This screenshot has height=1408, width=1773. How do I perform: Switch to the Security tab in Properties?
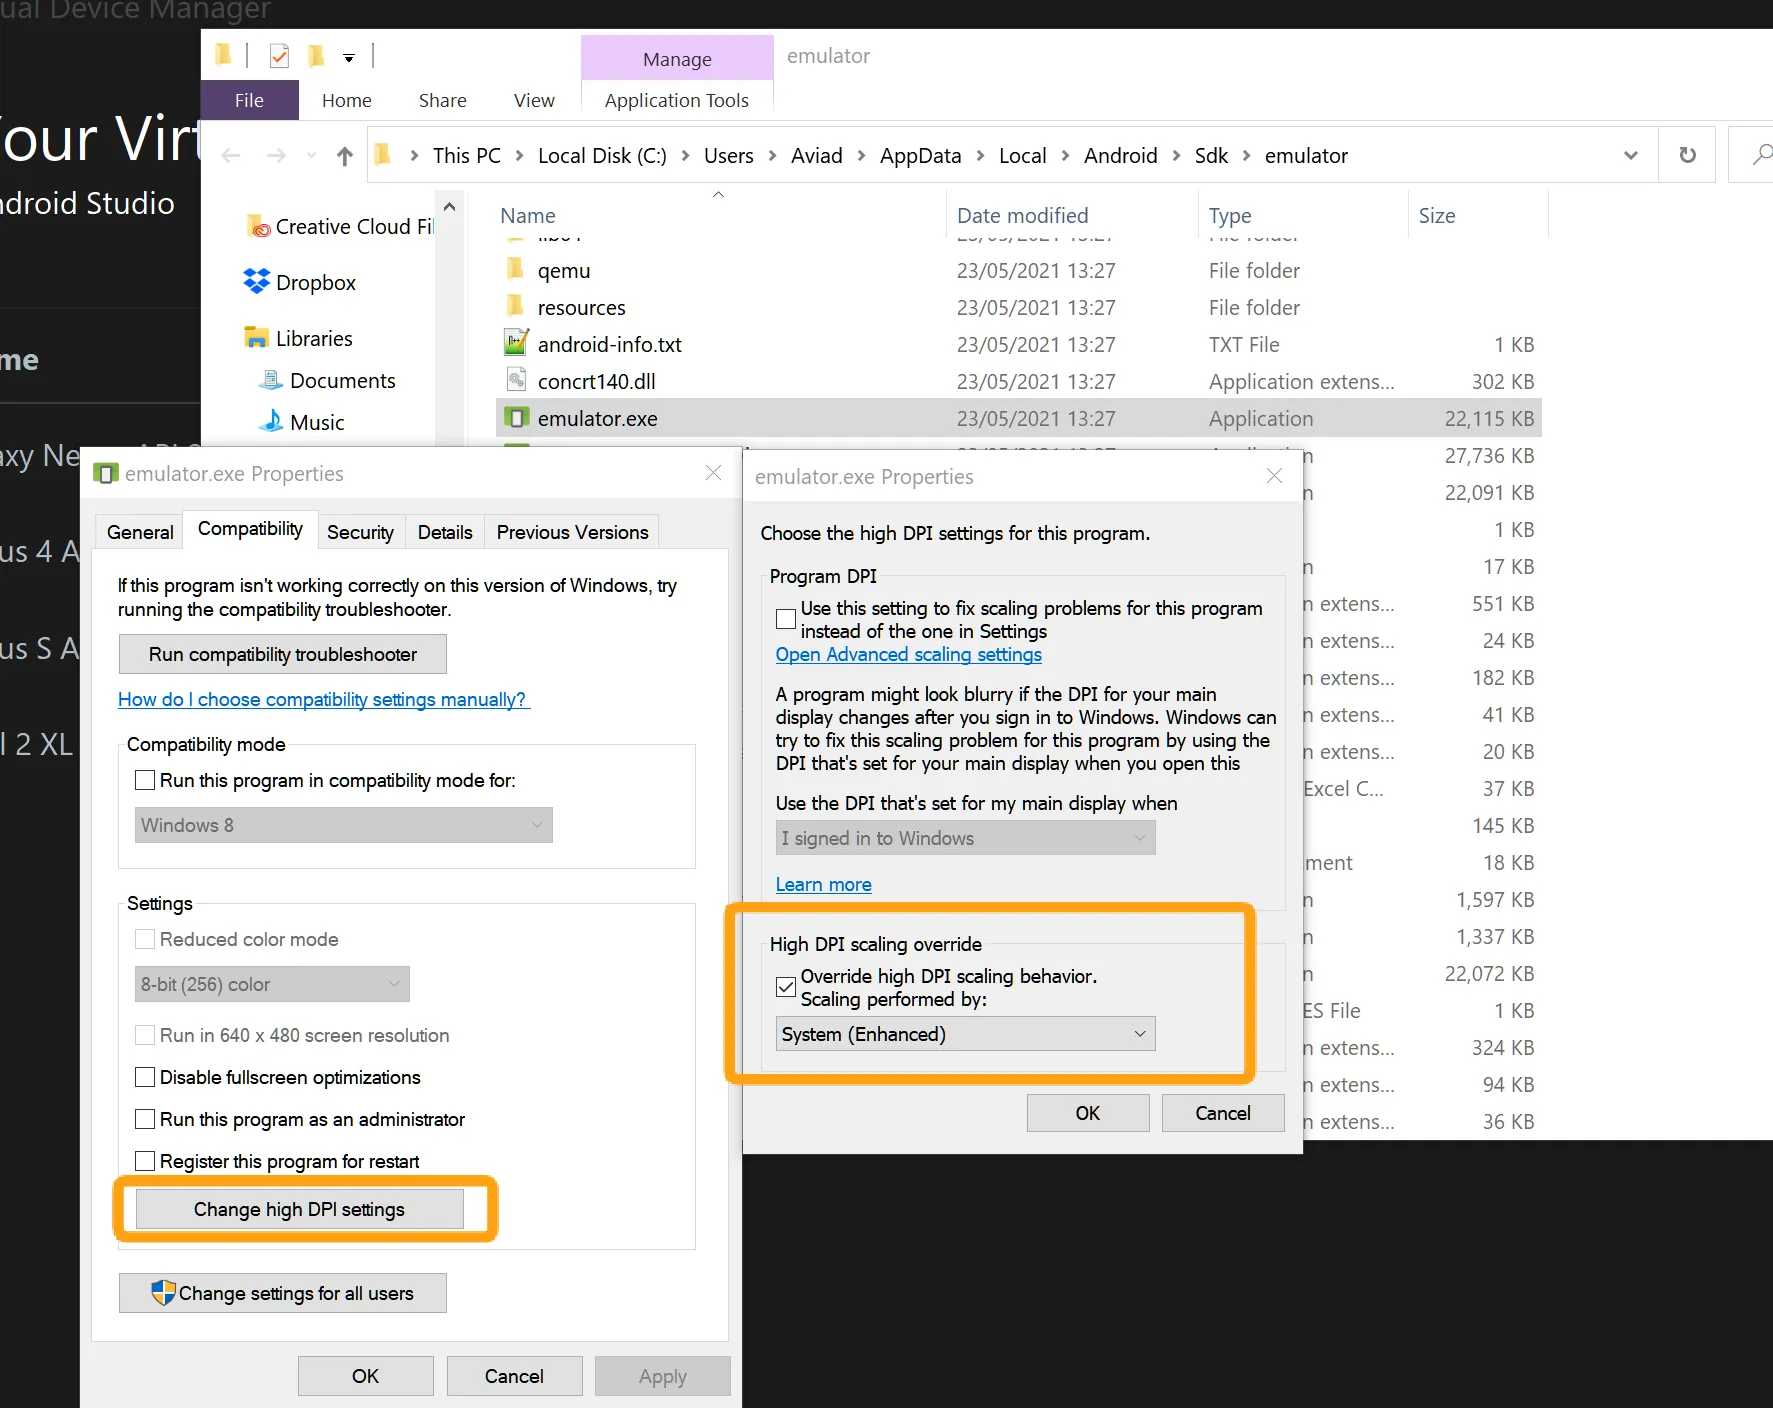361,532
